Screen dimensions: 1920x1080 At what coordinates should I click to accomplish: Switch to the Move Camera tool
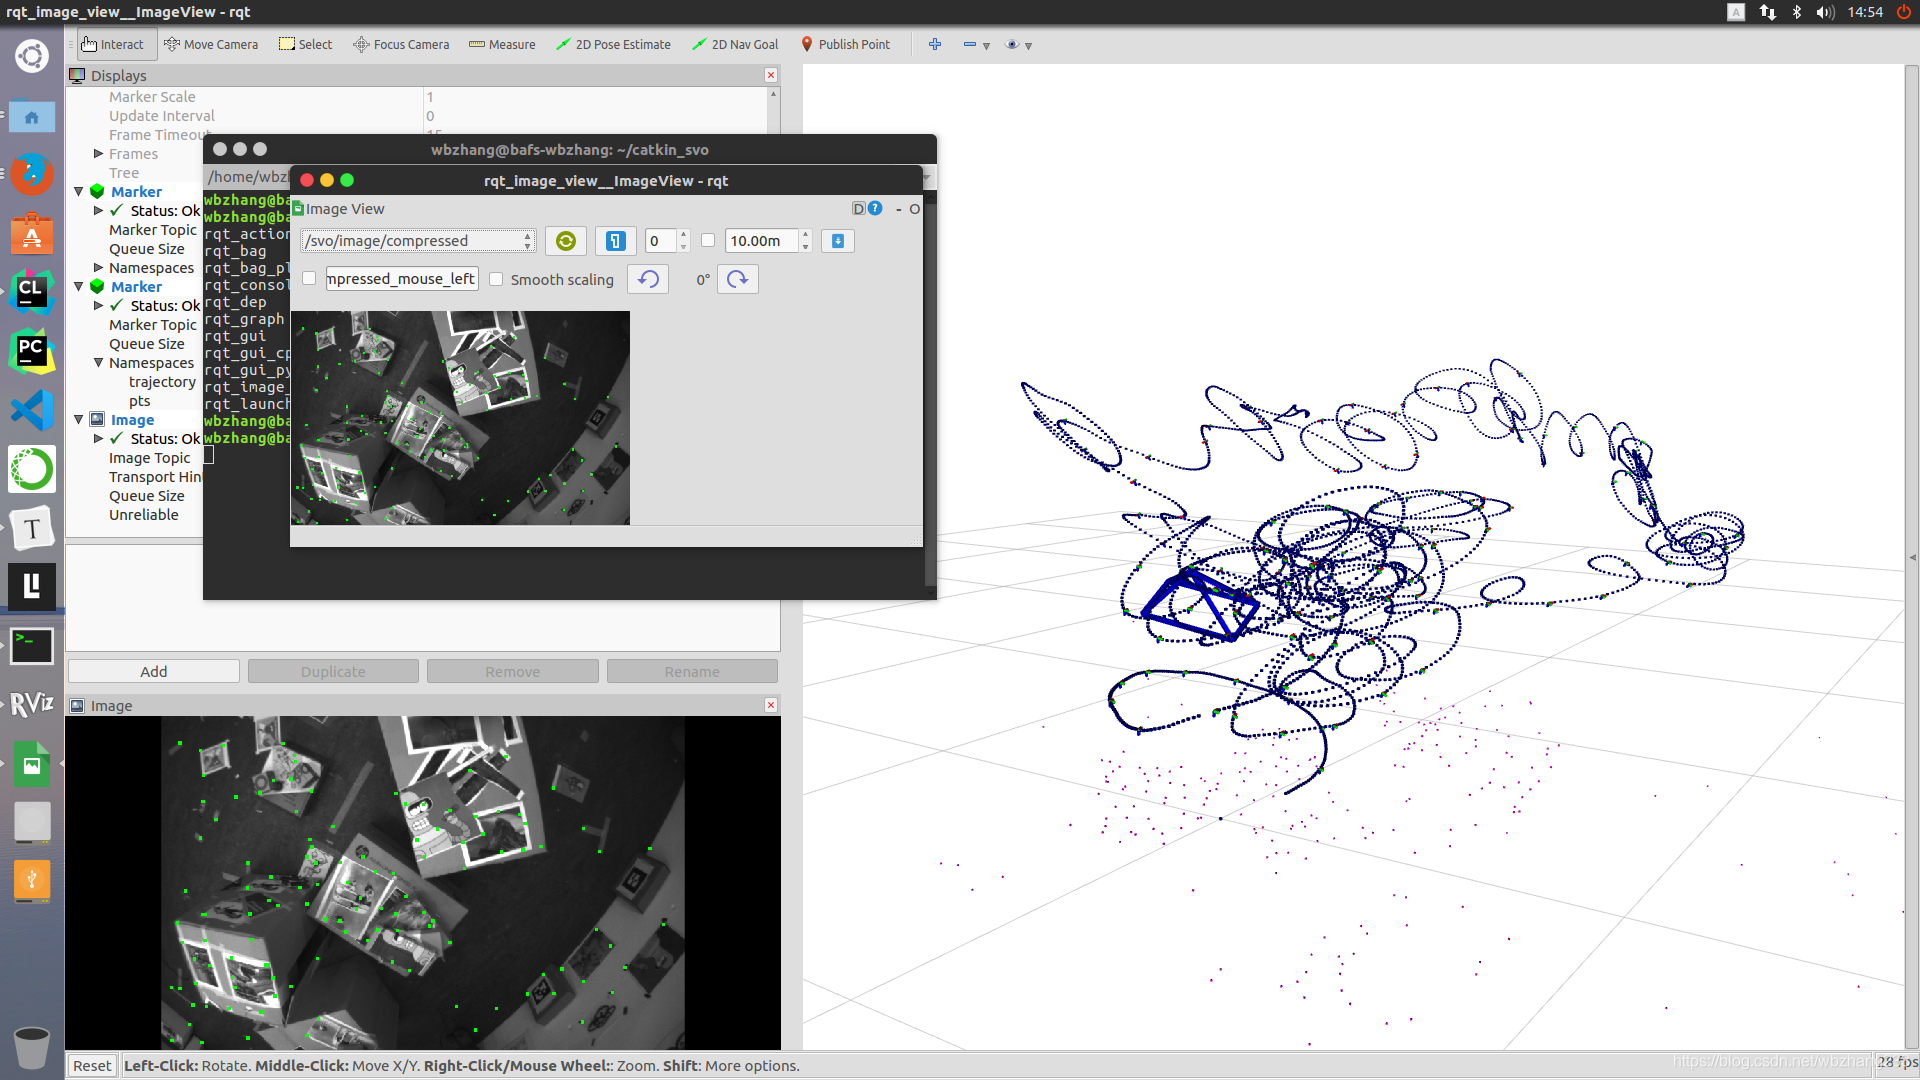(211, 44)
